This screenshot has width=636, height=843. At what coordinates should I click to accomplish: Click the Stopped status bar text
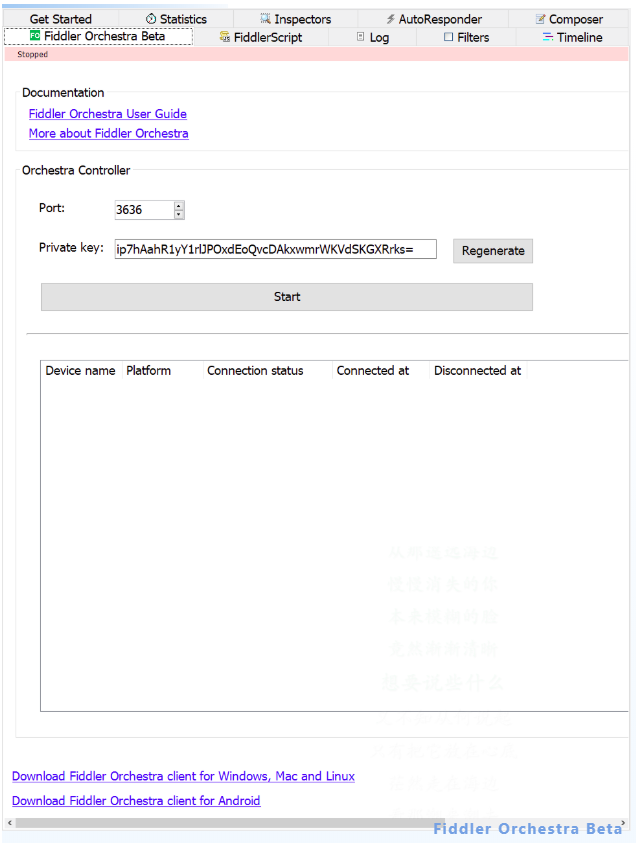pyautogui.click(x=32, y=54)
